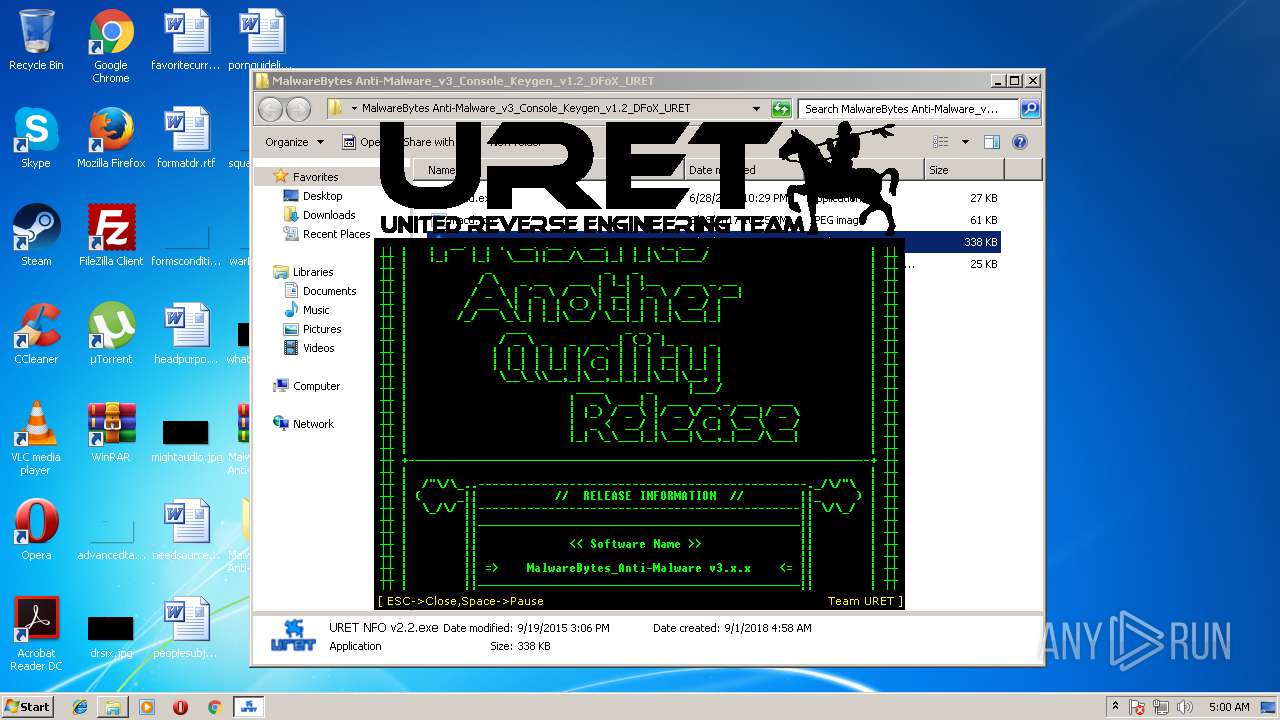Viewport: 1280px width, 720px height.
Task: Open Internet Explorer from the taskbar
Action: [x=81, y=706]
